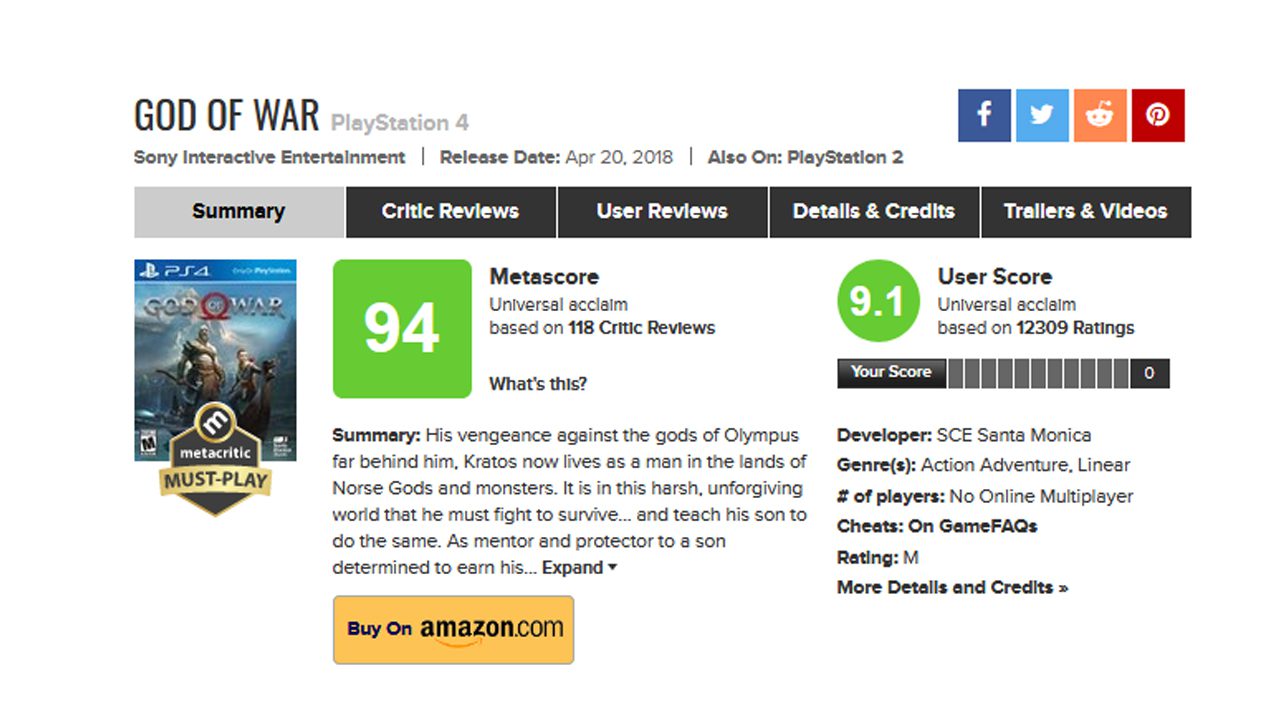Image resolution: width=1280 pixels, height=720 pixels.
Task: Expand the game summary text
Action: [579, 568]
